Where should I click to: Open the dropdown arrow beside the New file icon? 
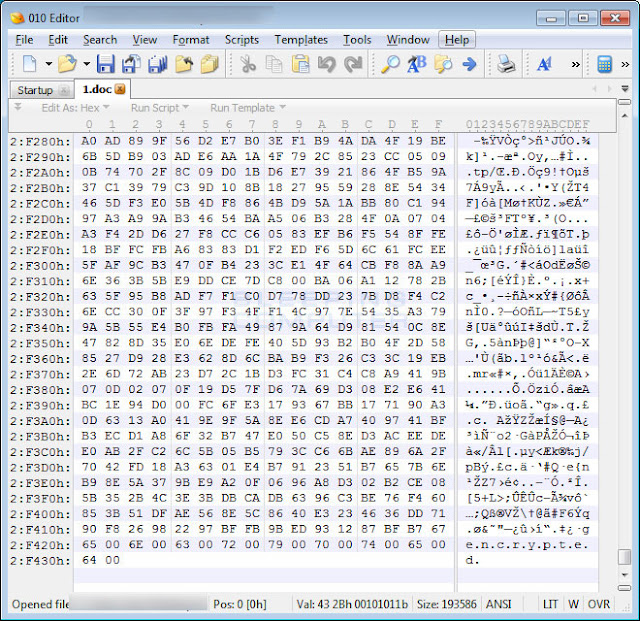click(49, 64)
